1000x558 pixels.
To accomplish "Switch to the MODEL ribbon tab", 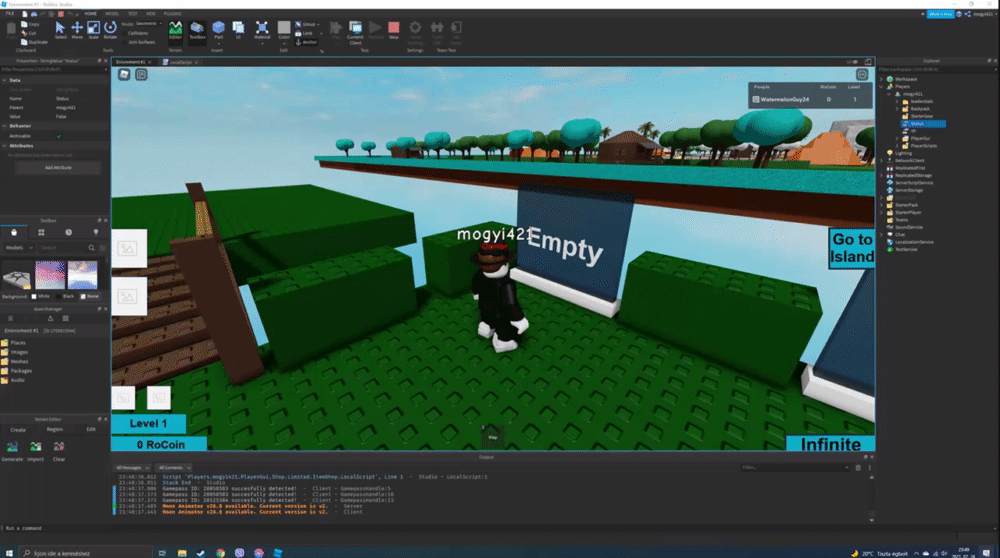I will click(112, 13).
